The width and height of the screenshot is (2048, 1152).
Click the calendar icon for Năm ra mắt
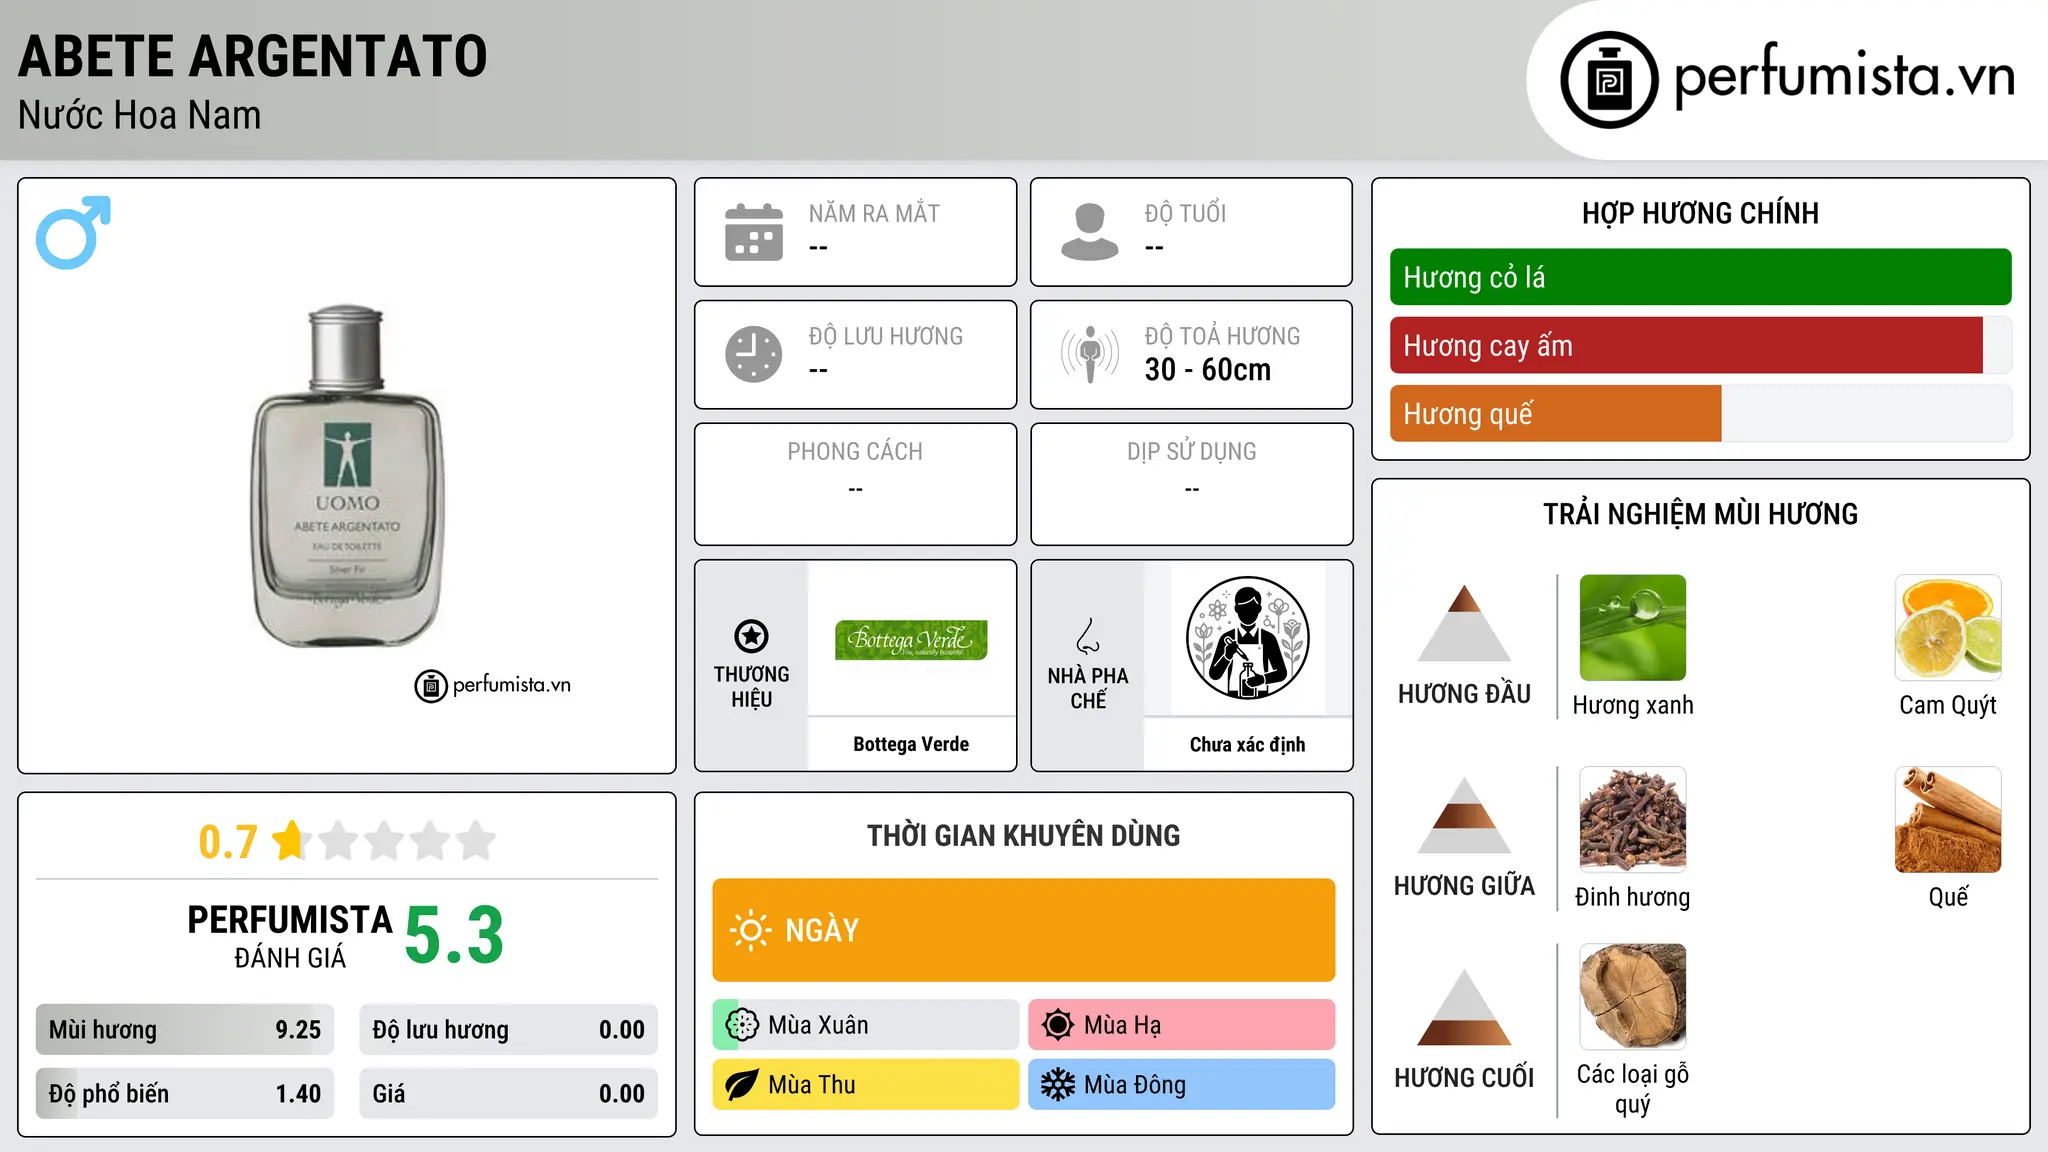[754, 232]
